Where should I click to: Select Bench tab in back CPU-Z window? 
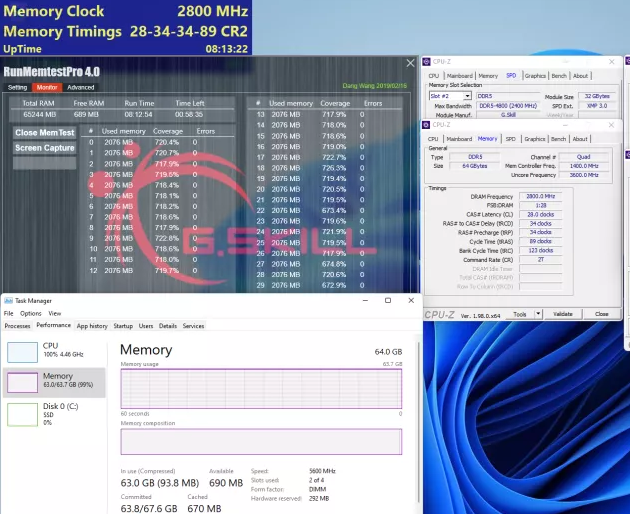[x=559, y=76]
